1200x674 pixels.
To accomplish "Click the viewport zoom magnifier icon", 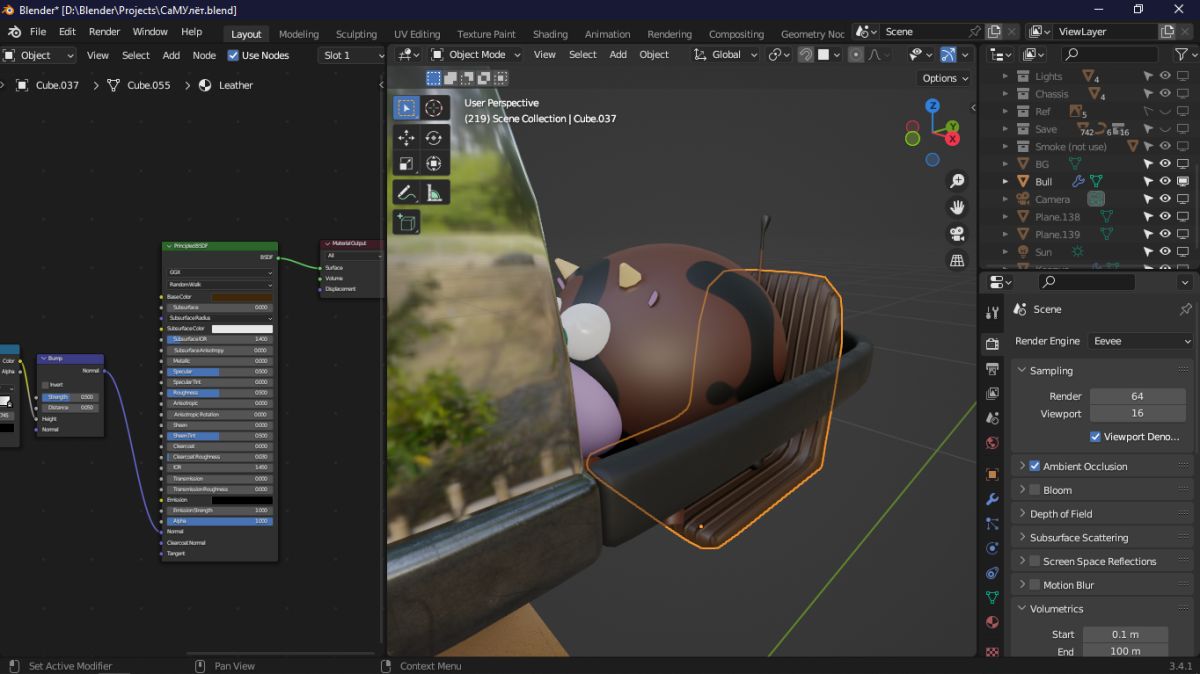I will pos(957,181).
